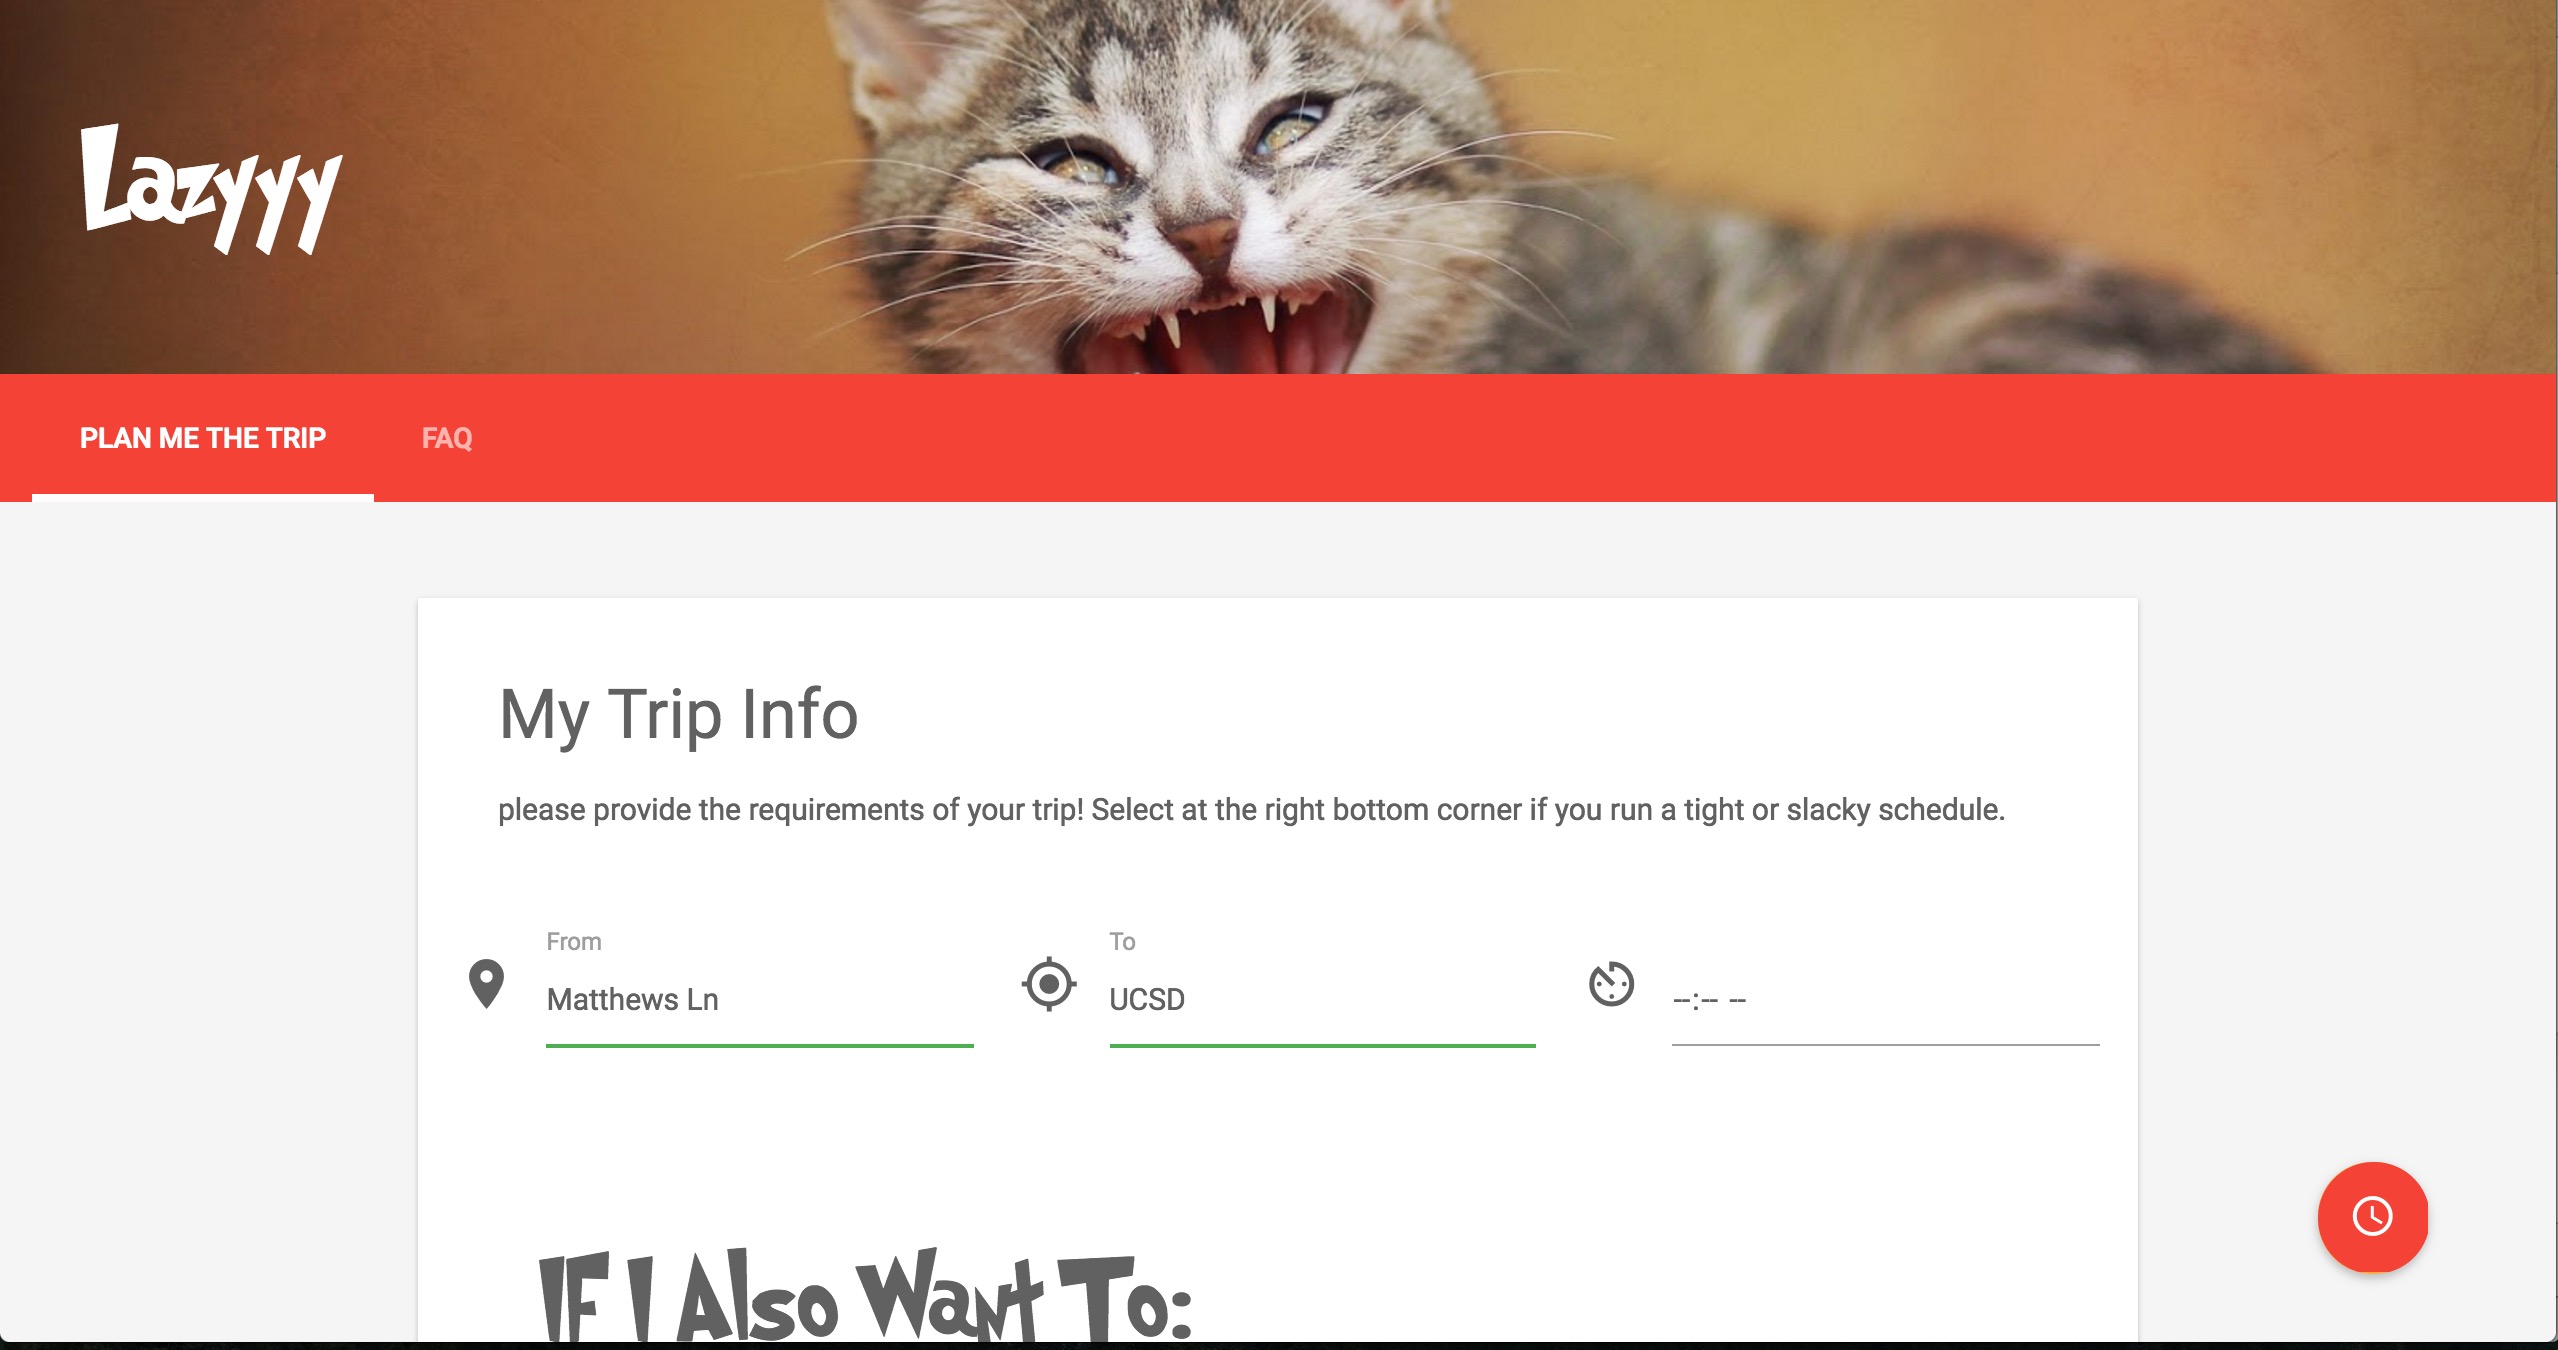Click the white underline beneath the active tab
The image size is (2558, 1350).
tap(203, 498)
